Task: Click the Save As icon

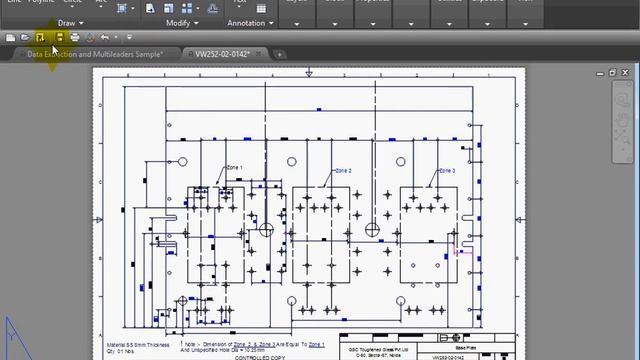Action: click(x=60, y=38)
